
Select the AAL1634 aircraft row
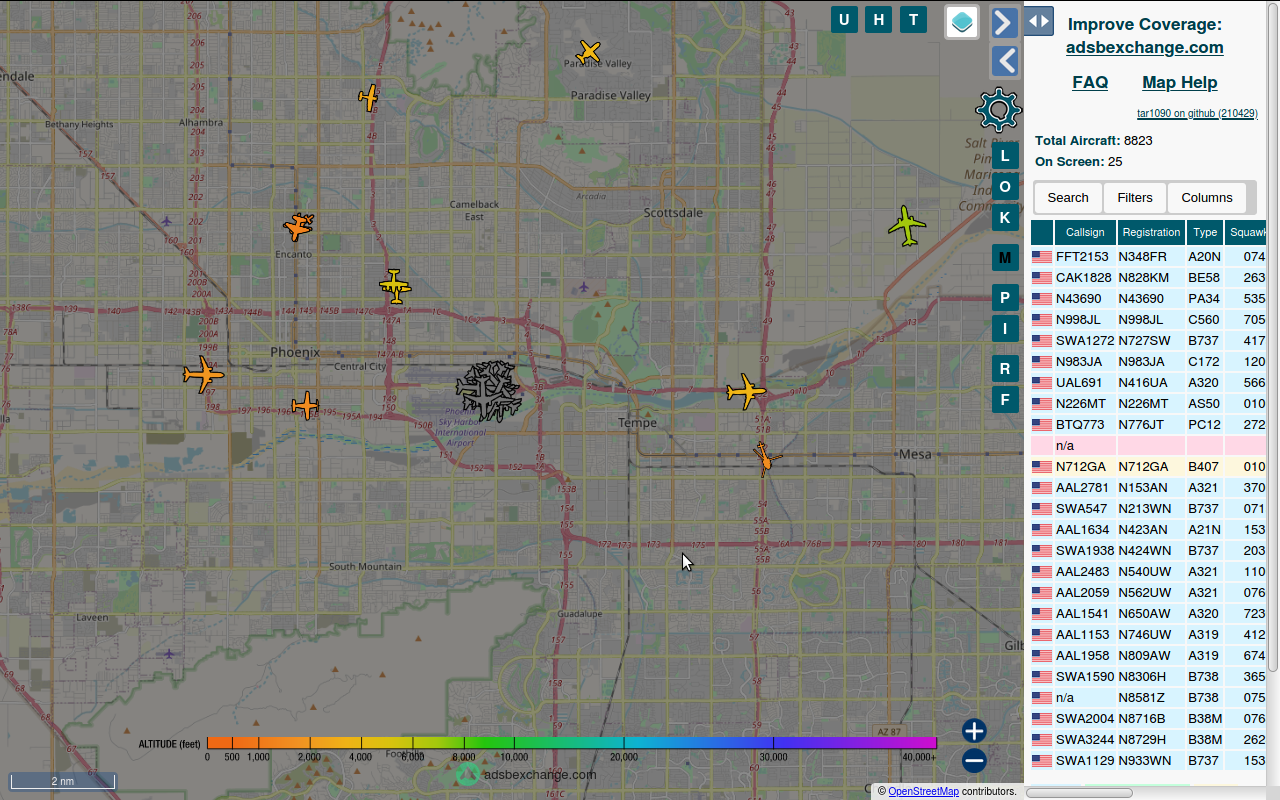click(1148, 530)
